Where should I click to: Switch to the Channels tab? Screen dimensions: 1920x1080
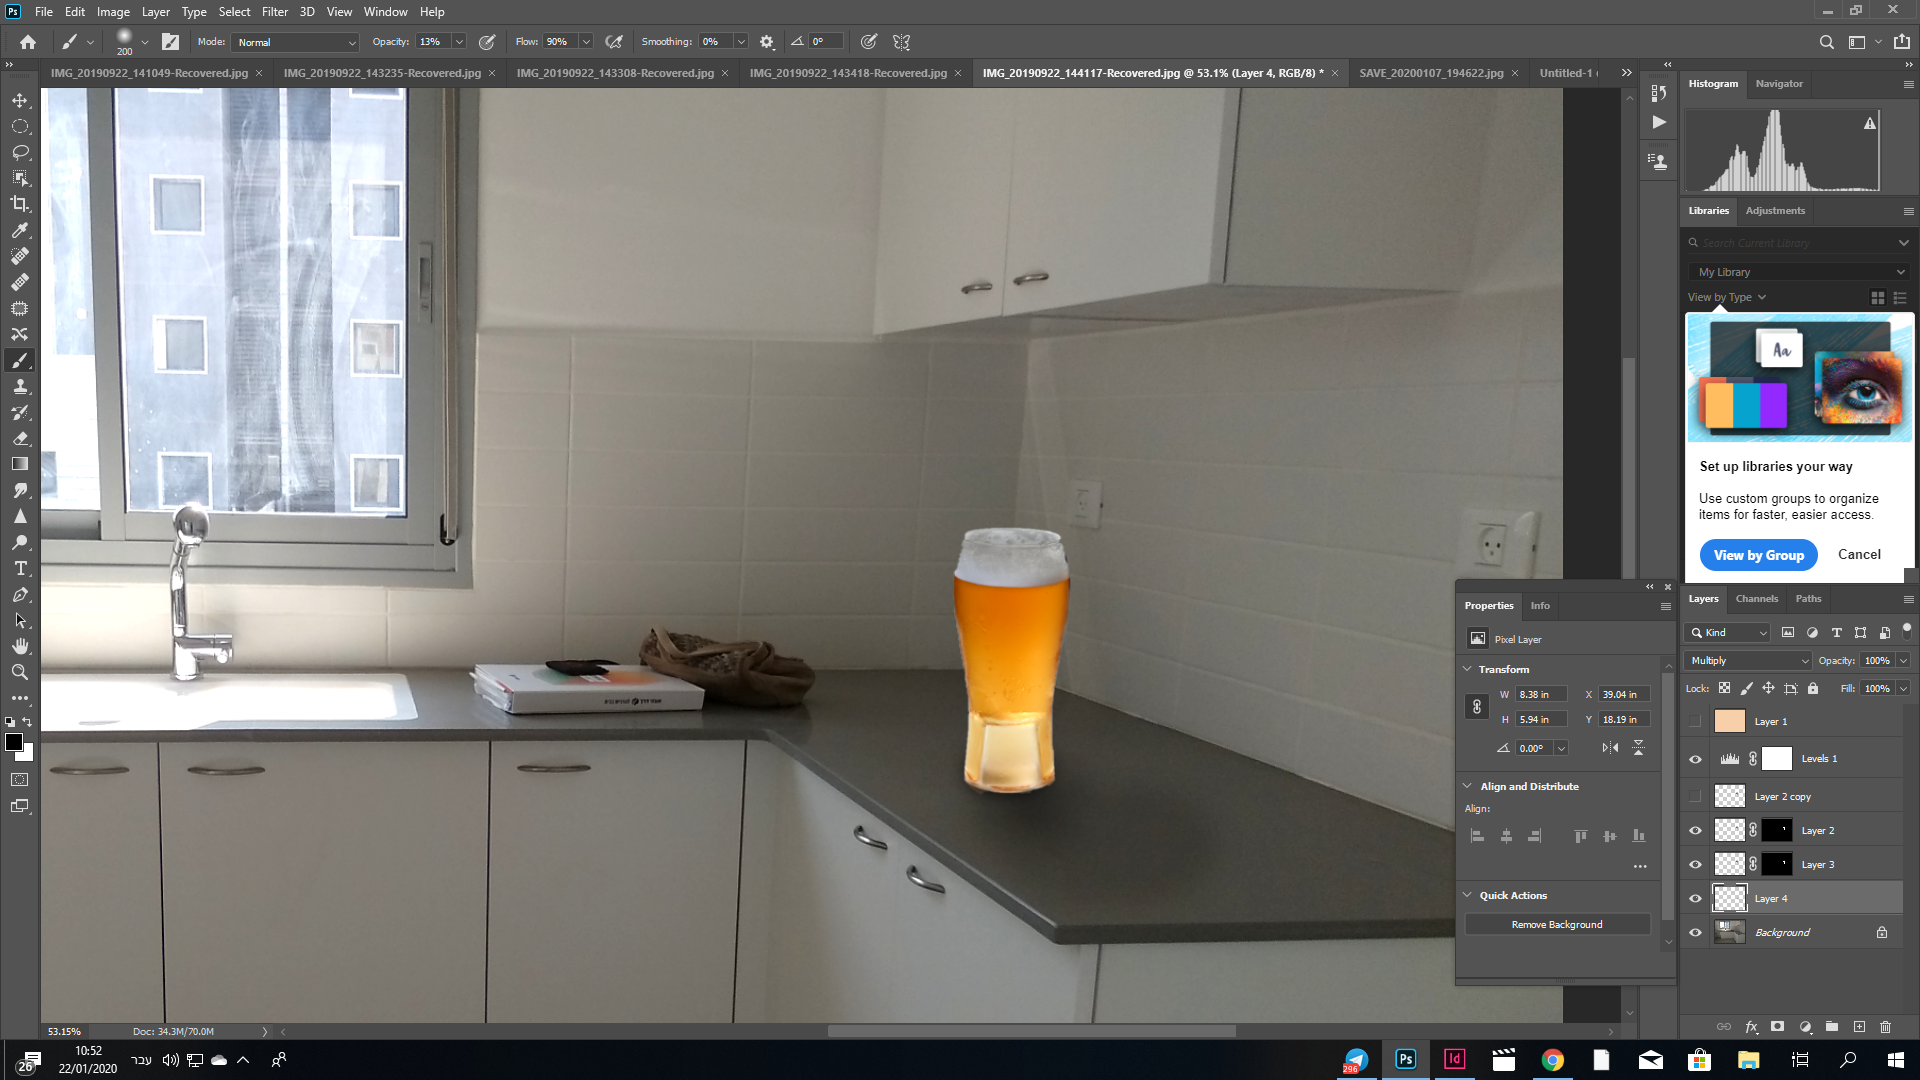point(1756,599)
